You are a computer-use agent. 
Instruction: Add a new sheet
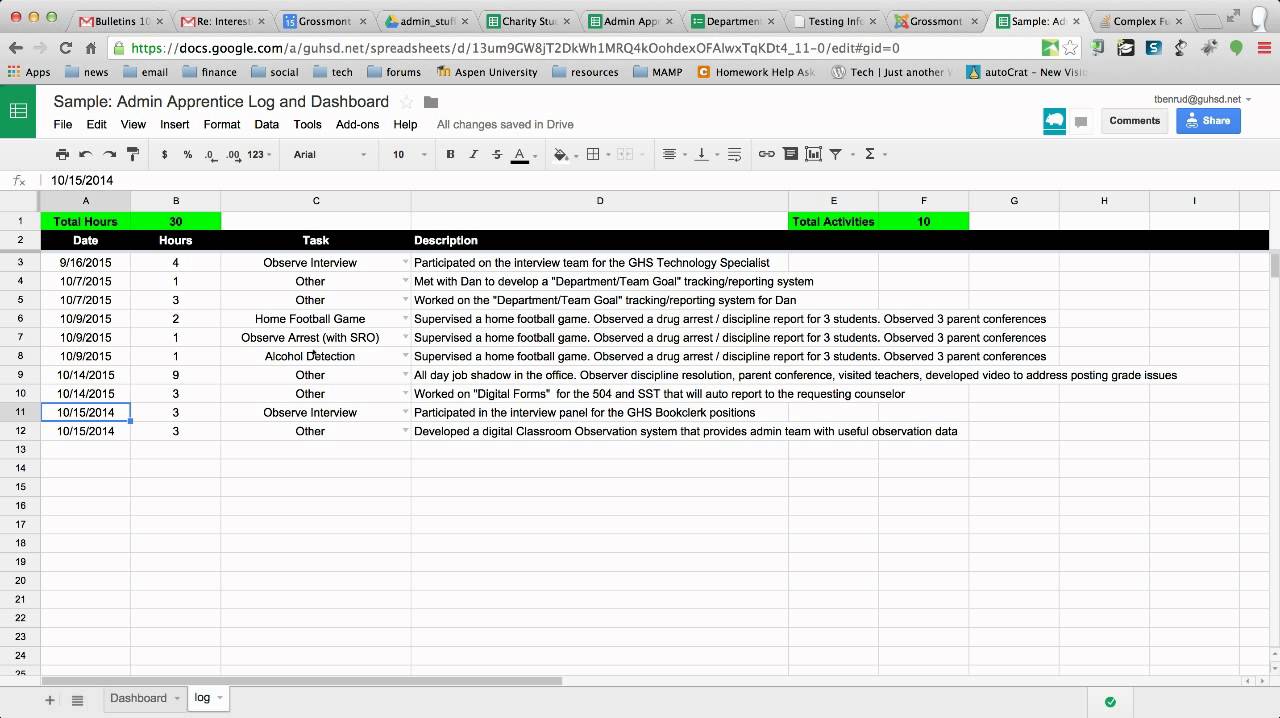(x=49, y=700)
